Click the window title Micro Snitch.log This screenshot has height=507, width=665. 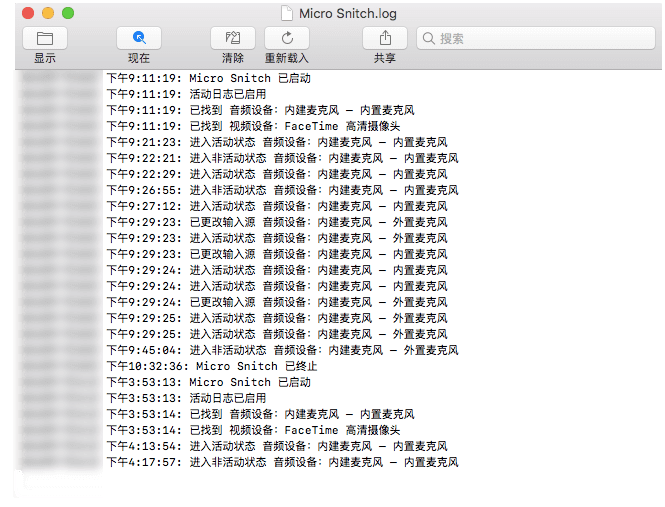click(x=348, y=14)
